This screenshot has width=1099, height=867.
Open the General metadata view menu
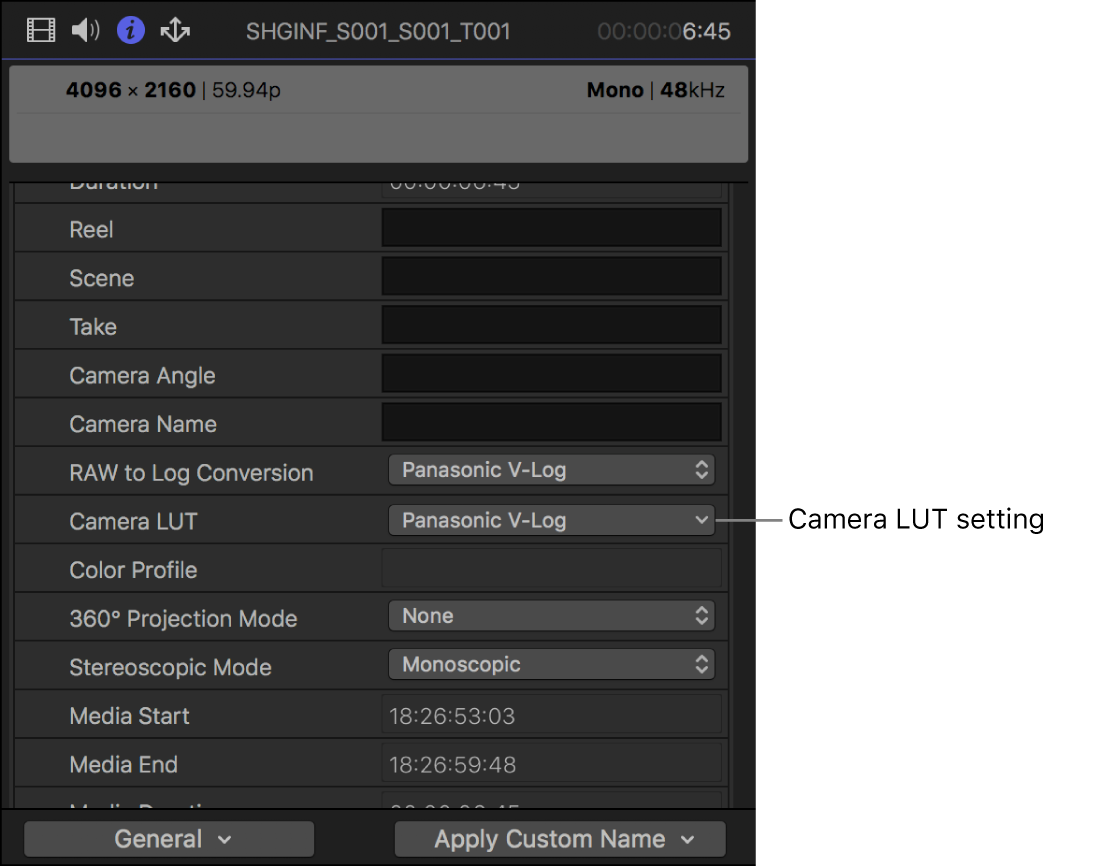168,839
